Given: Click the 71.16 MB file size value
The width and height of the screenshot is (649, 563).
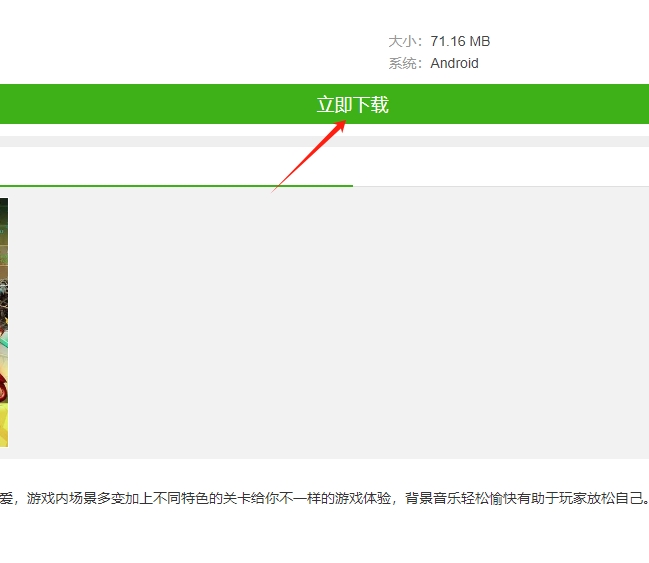Looking at the screenshot, I should (x=460, y=41).
